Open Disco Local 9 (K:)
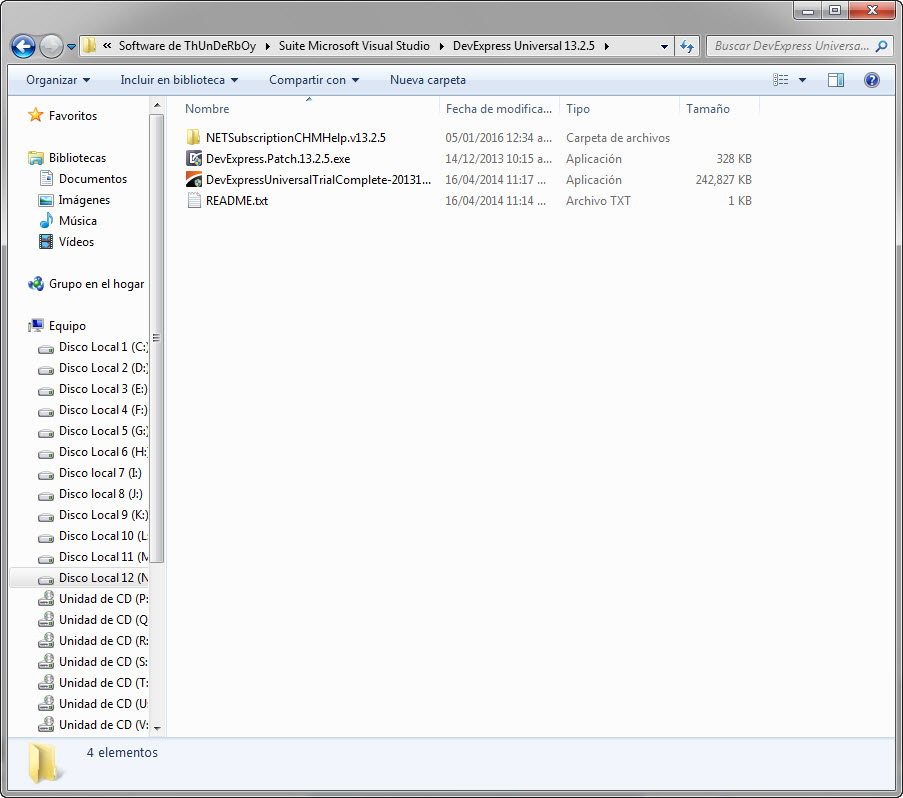The image size is (903, 798). 103,515
